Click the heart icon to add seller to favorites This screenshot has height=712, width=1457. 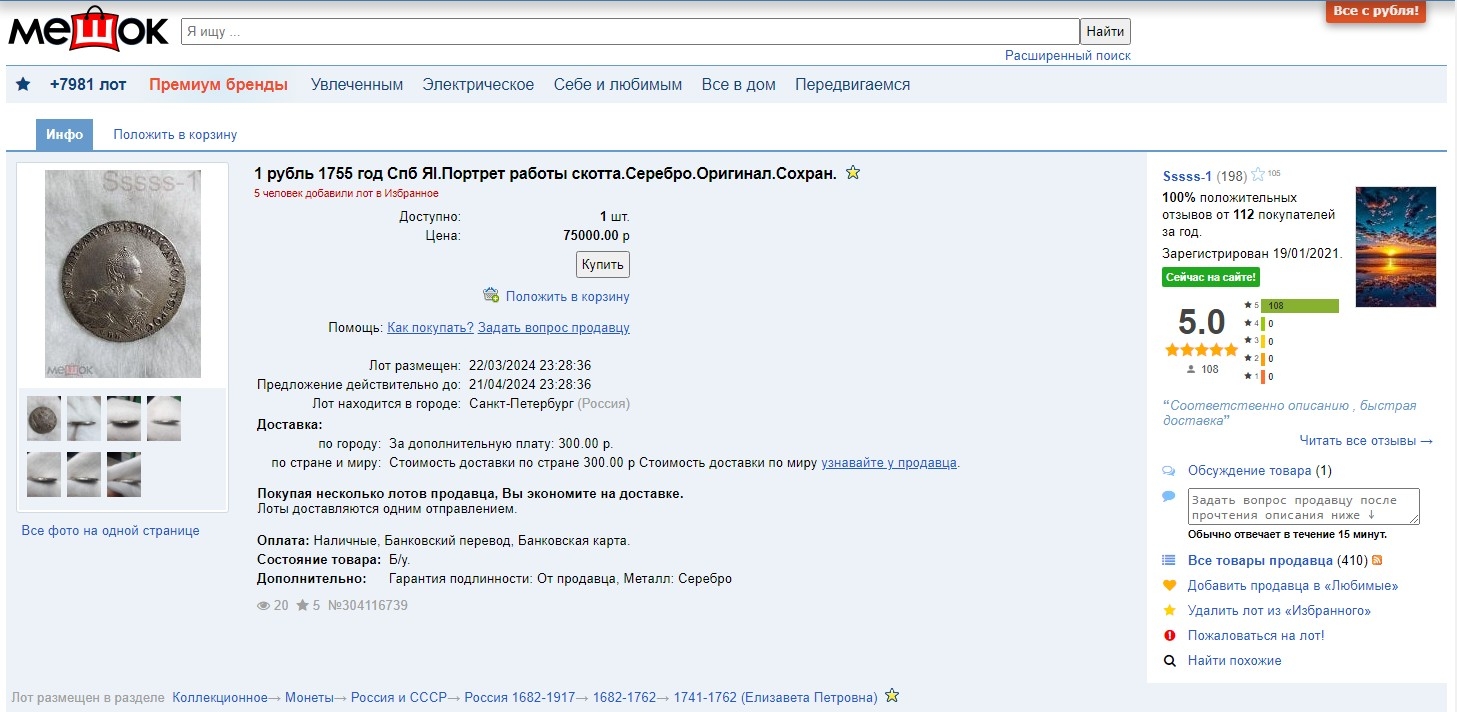click(1169, 585)
